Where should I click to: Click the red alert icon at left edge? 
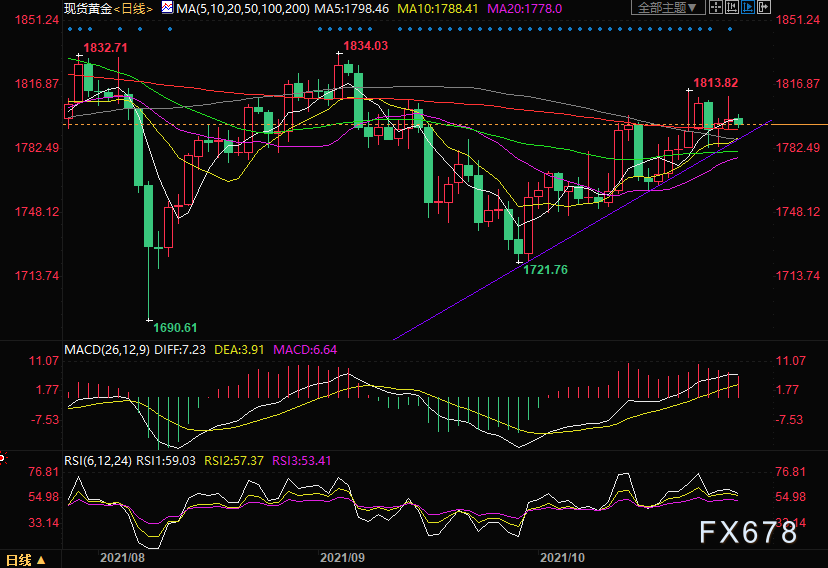(x=3, y=458)
